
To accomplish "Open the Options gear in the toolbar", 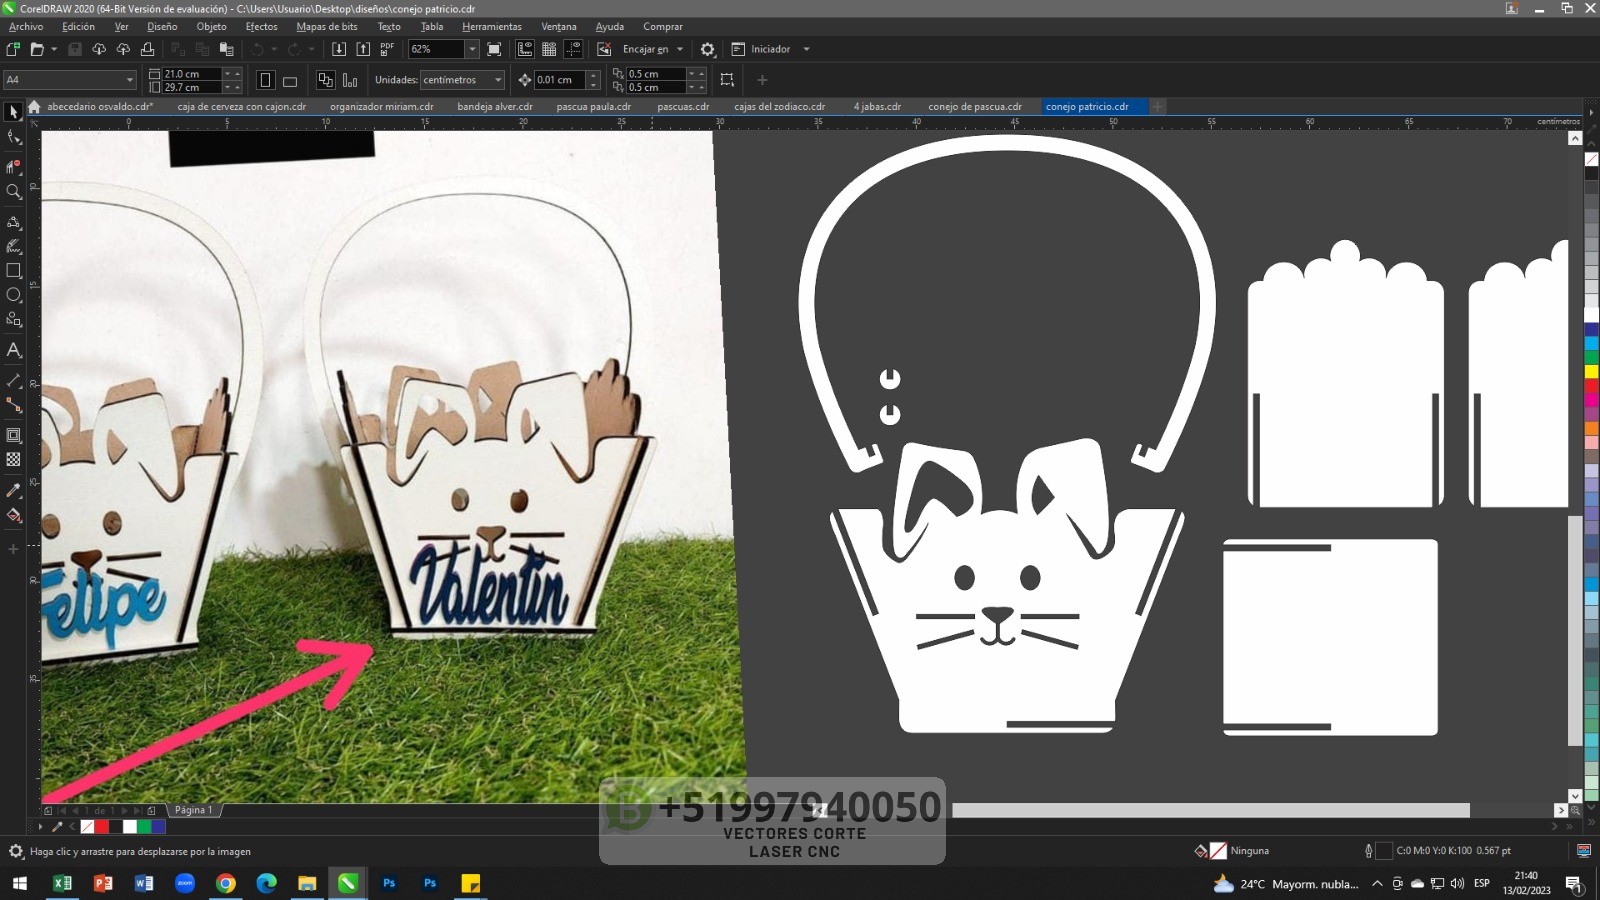I will [708, 49].
